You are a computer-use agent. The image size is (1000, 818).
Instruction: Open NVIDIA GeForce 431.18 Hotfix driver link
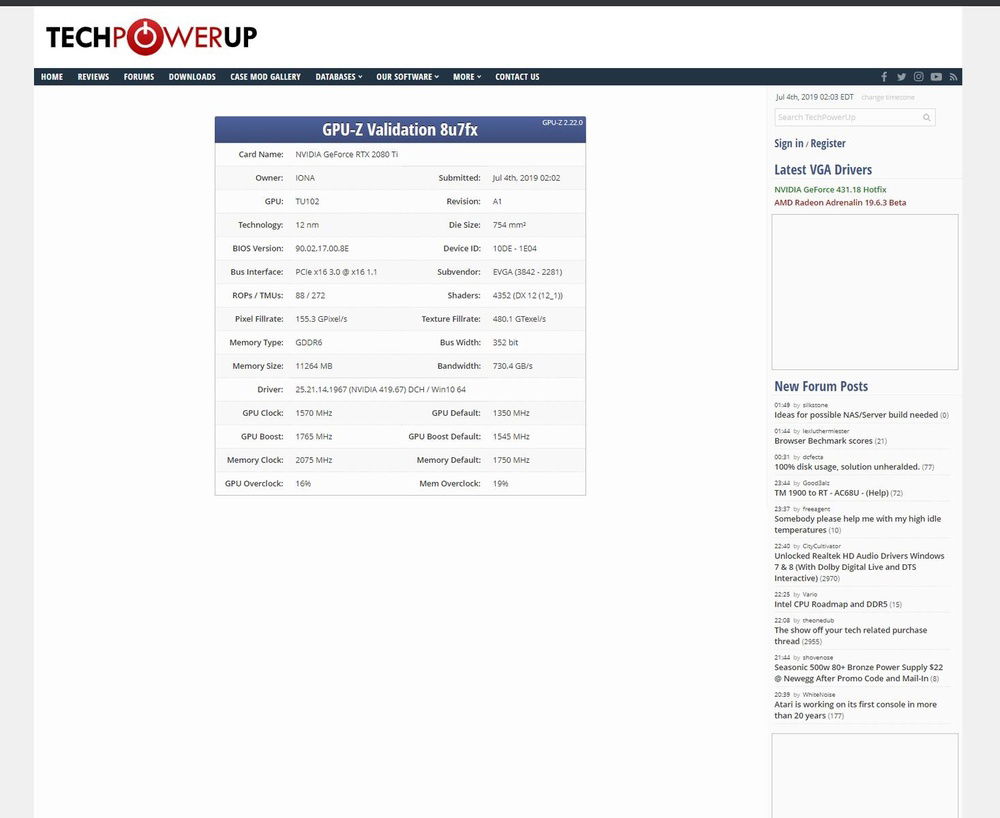coord(830,189)
